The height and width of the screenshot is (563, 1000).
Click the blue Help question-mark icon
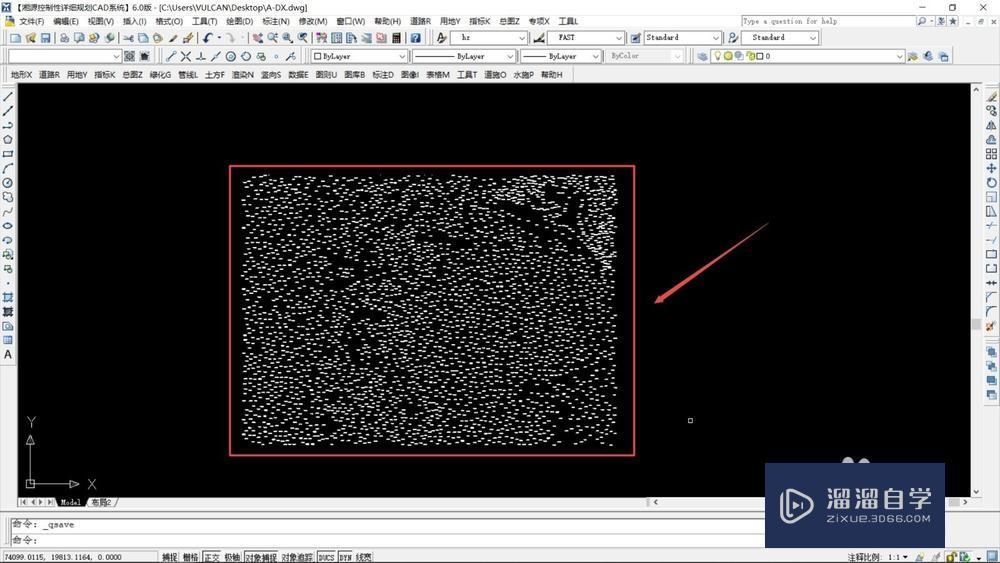[x=415, y=38]
